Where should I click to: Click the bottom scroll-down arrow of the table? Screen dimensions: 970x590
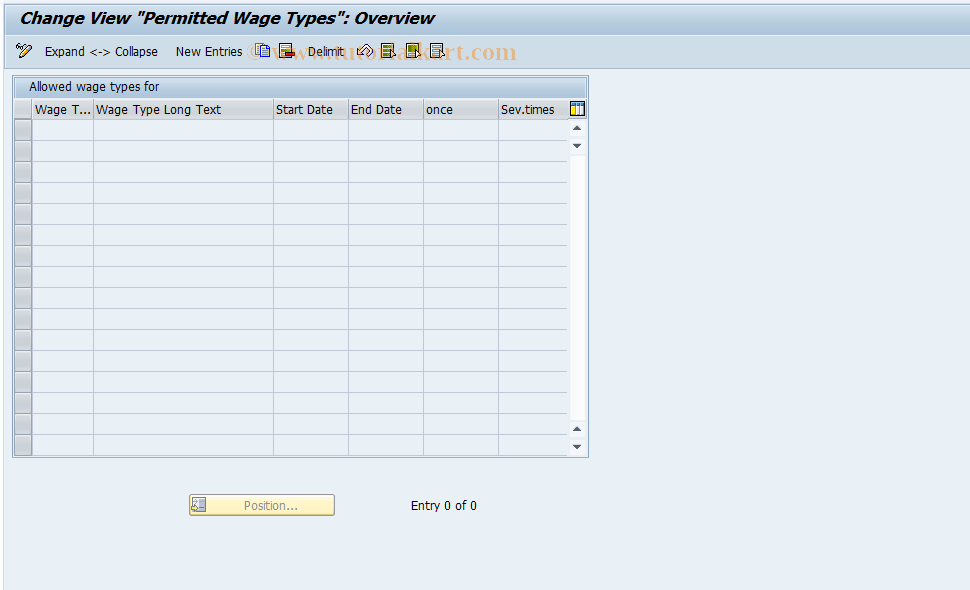click(577, 447)
